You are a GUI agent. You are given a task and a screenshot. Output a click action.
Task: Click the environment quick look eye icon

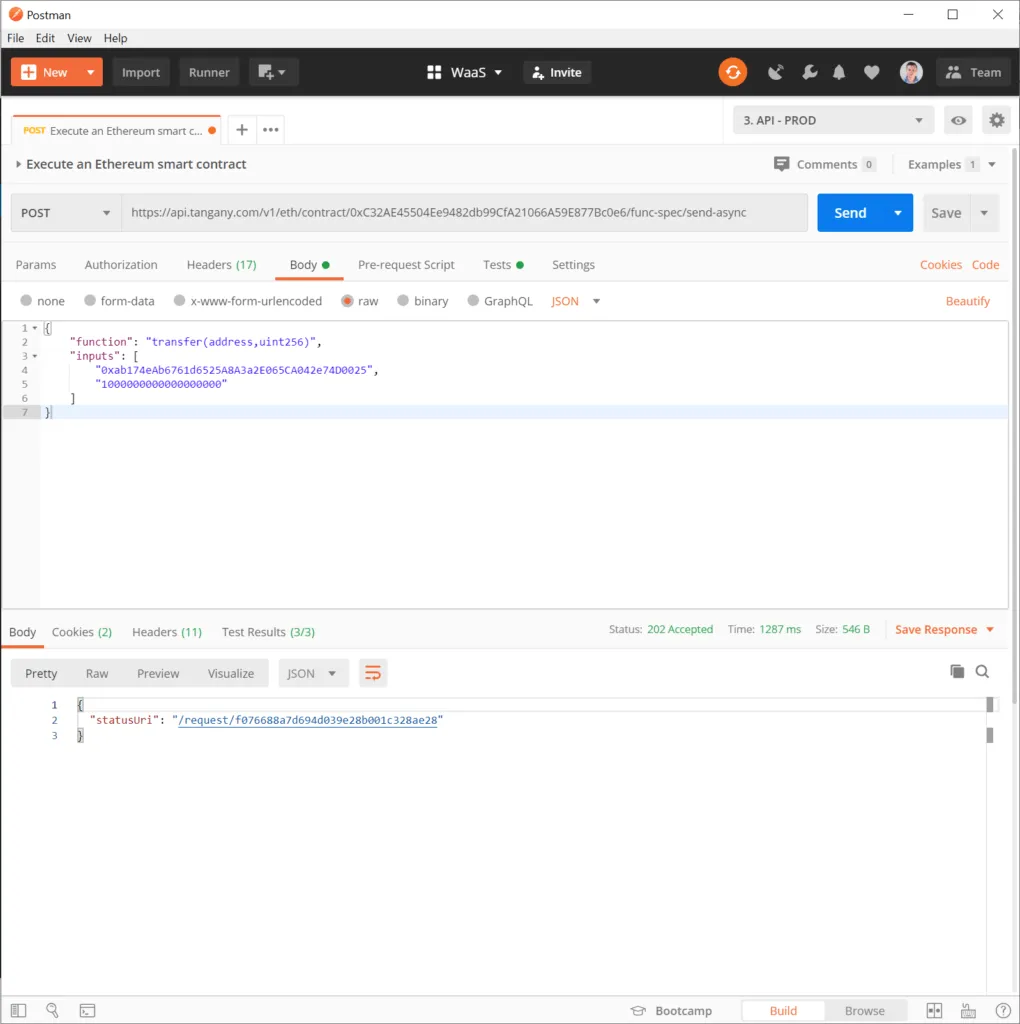point(958,120)
